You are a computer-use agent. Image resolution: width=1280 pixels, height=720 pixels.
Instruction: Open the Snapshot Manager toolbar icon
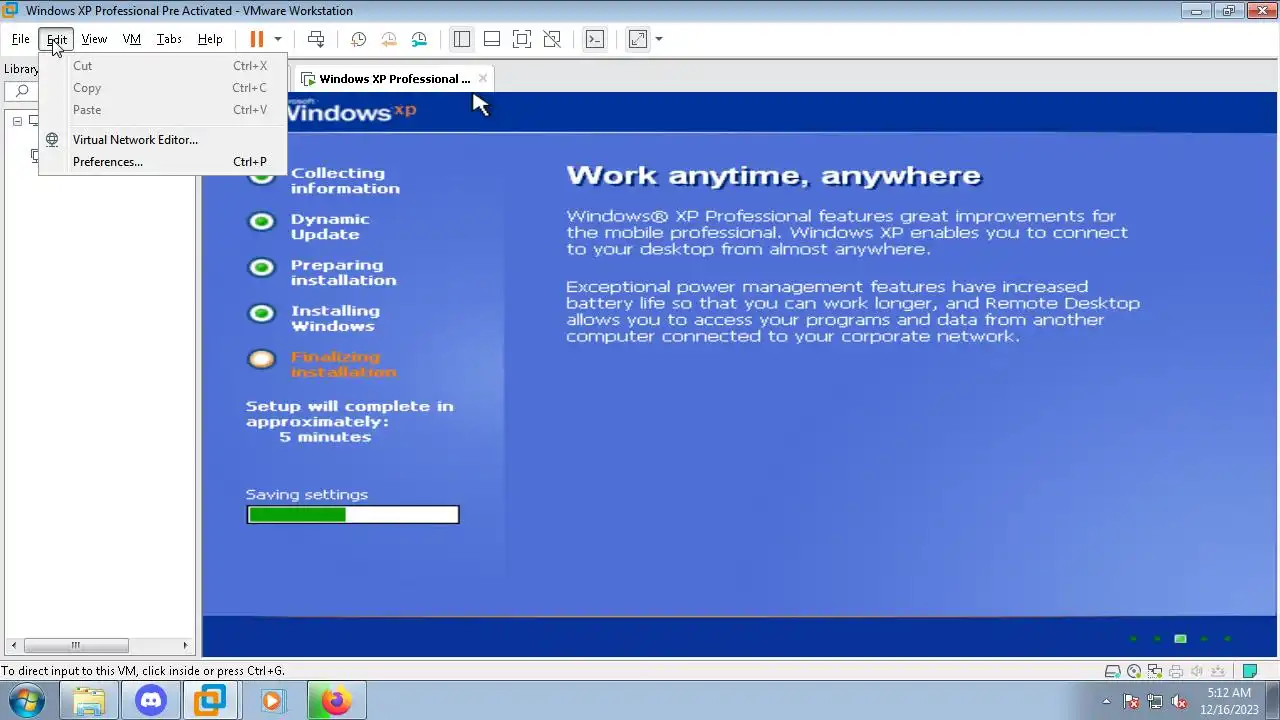(419, 39)
